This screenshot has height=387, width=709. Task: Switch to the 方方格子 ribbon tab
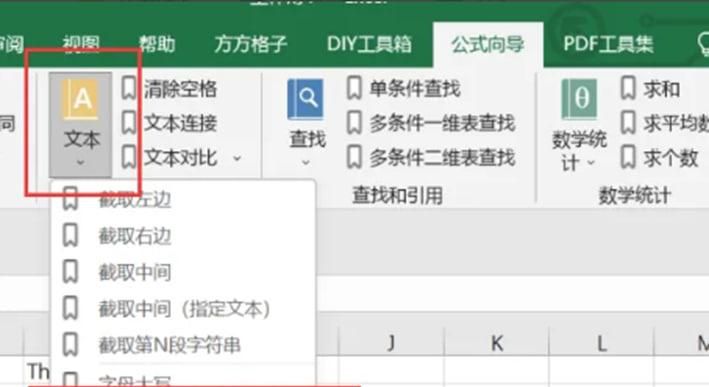click(251, 44)
